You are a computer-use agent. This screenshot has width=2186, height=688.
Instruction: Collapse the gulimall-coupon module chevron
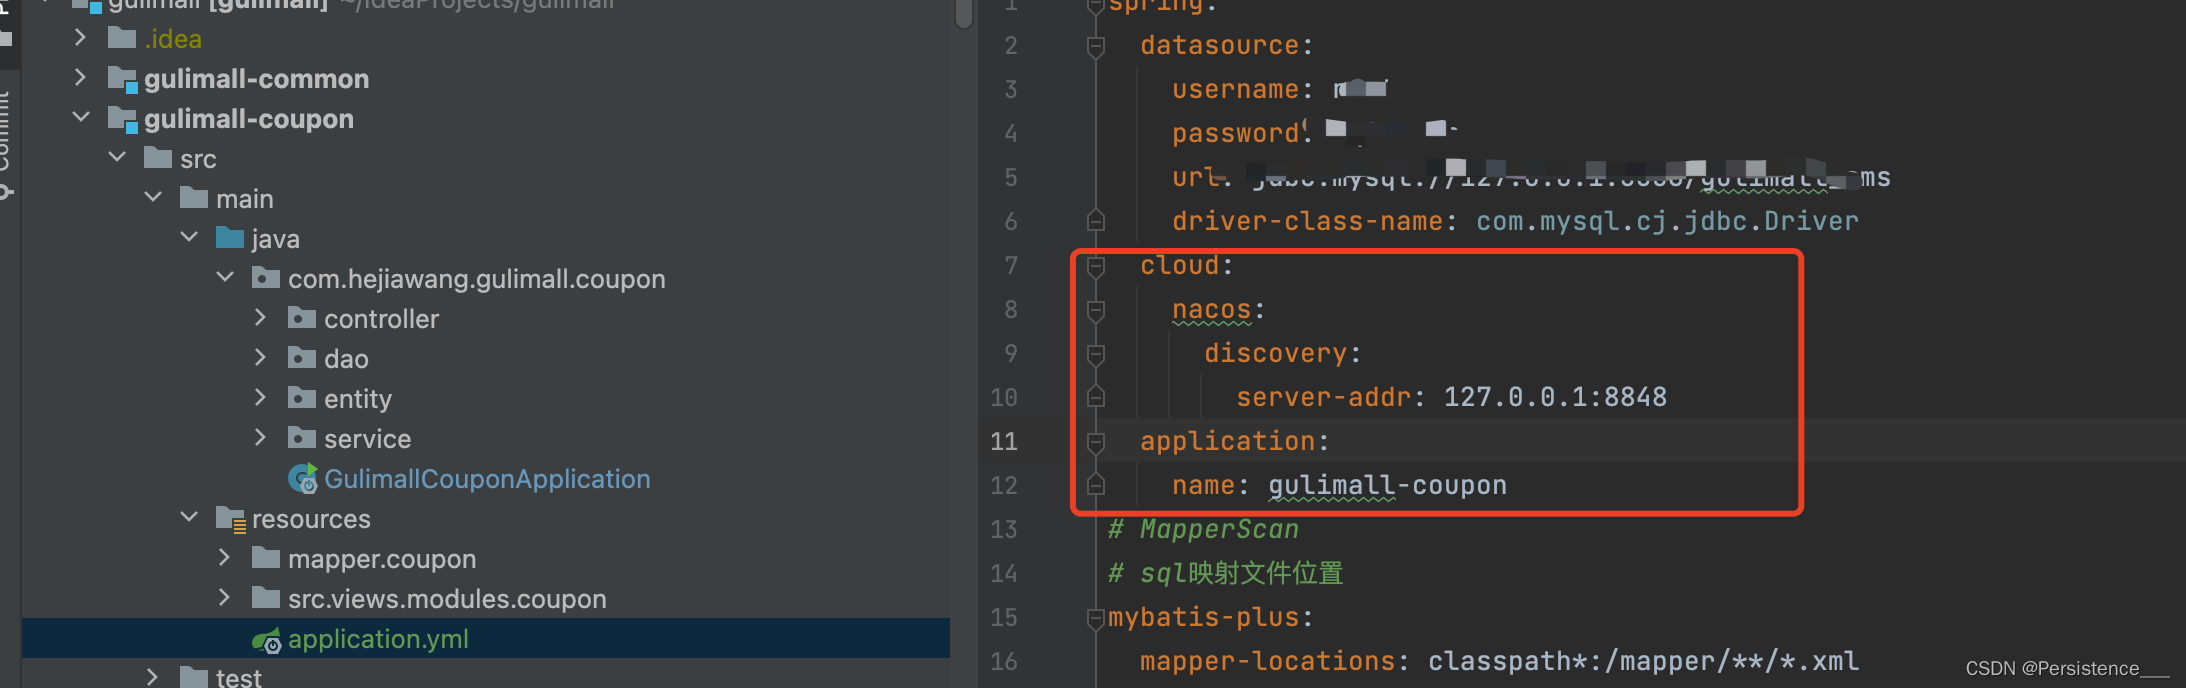81,118
